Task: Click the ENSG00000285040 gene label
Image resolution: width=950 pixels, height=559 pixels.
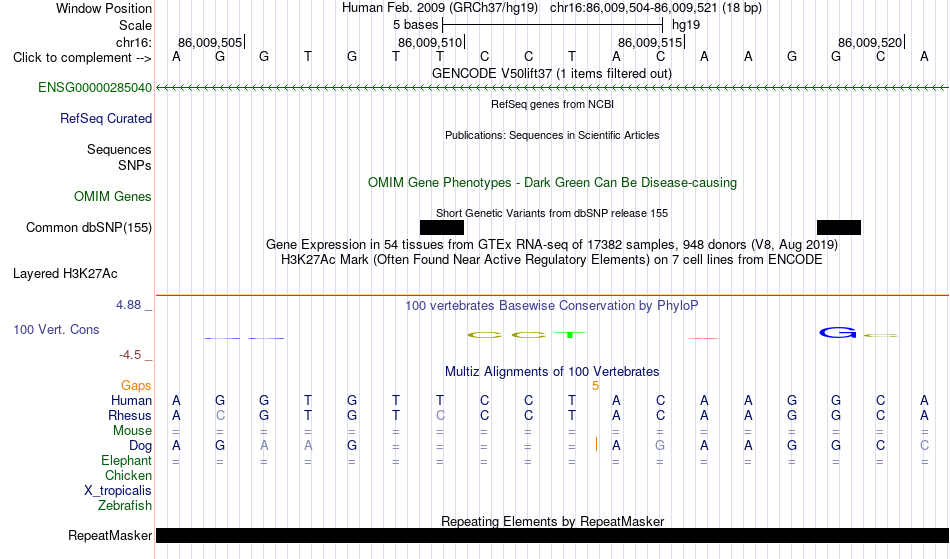Action: pos(95,88)
